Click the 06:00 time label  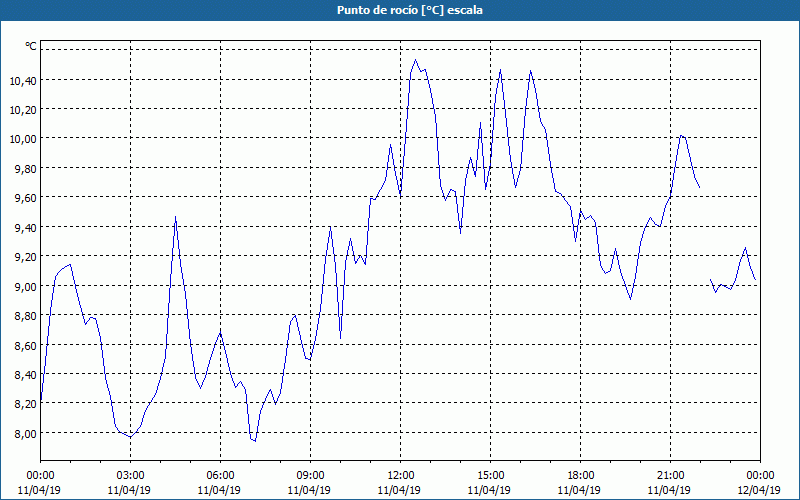pyautogui.click(x=220, y=476)
